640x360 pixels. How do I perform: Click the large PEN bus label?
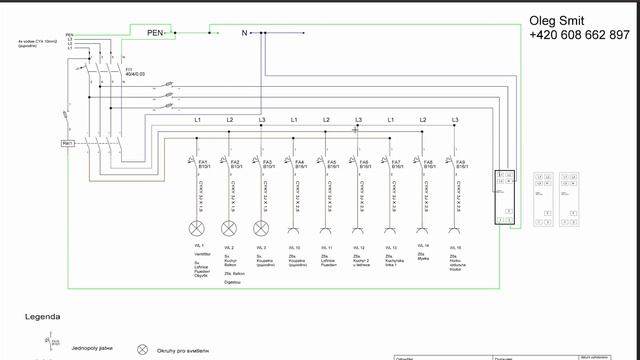[x=155, y=33]
